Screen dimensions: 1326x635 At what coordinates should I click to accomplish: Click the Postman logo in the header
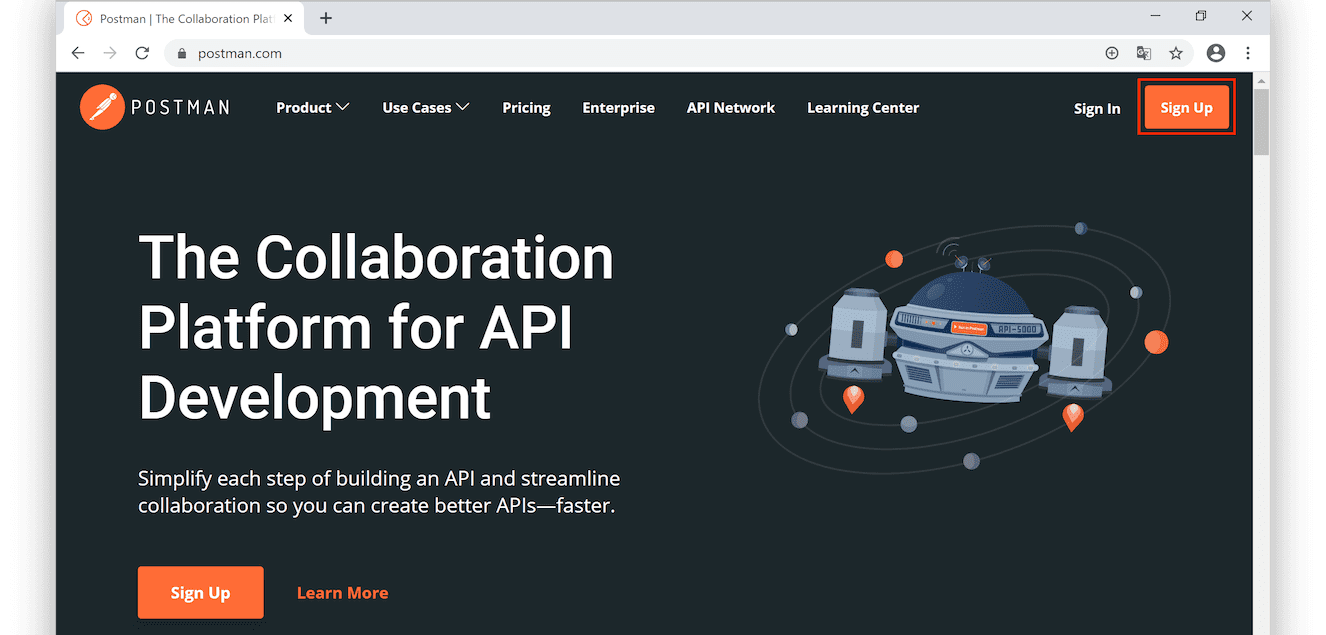click(154, 107)
